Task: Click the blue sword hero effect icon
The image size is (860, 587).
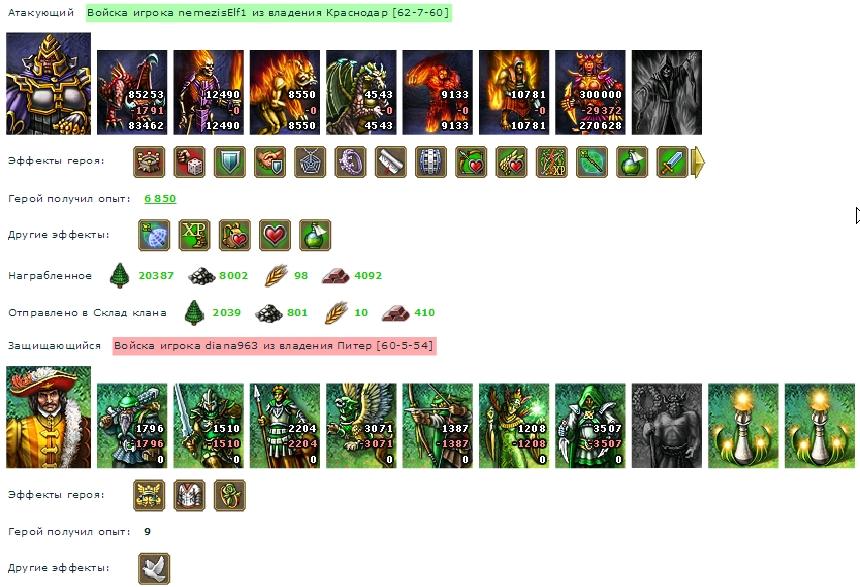Action: [672, 162]
